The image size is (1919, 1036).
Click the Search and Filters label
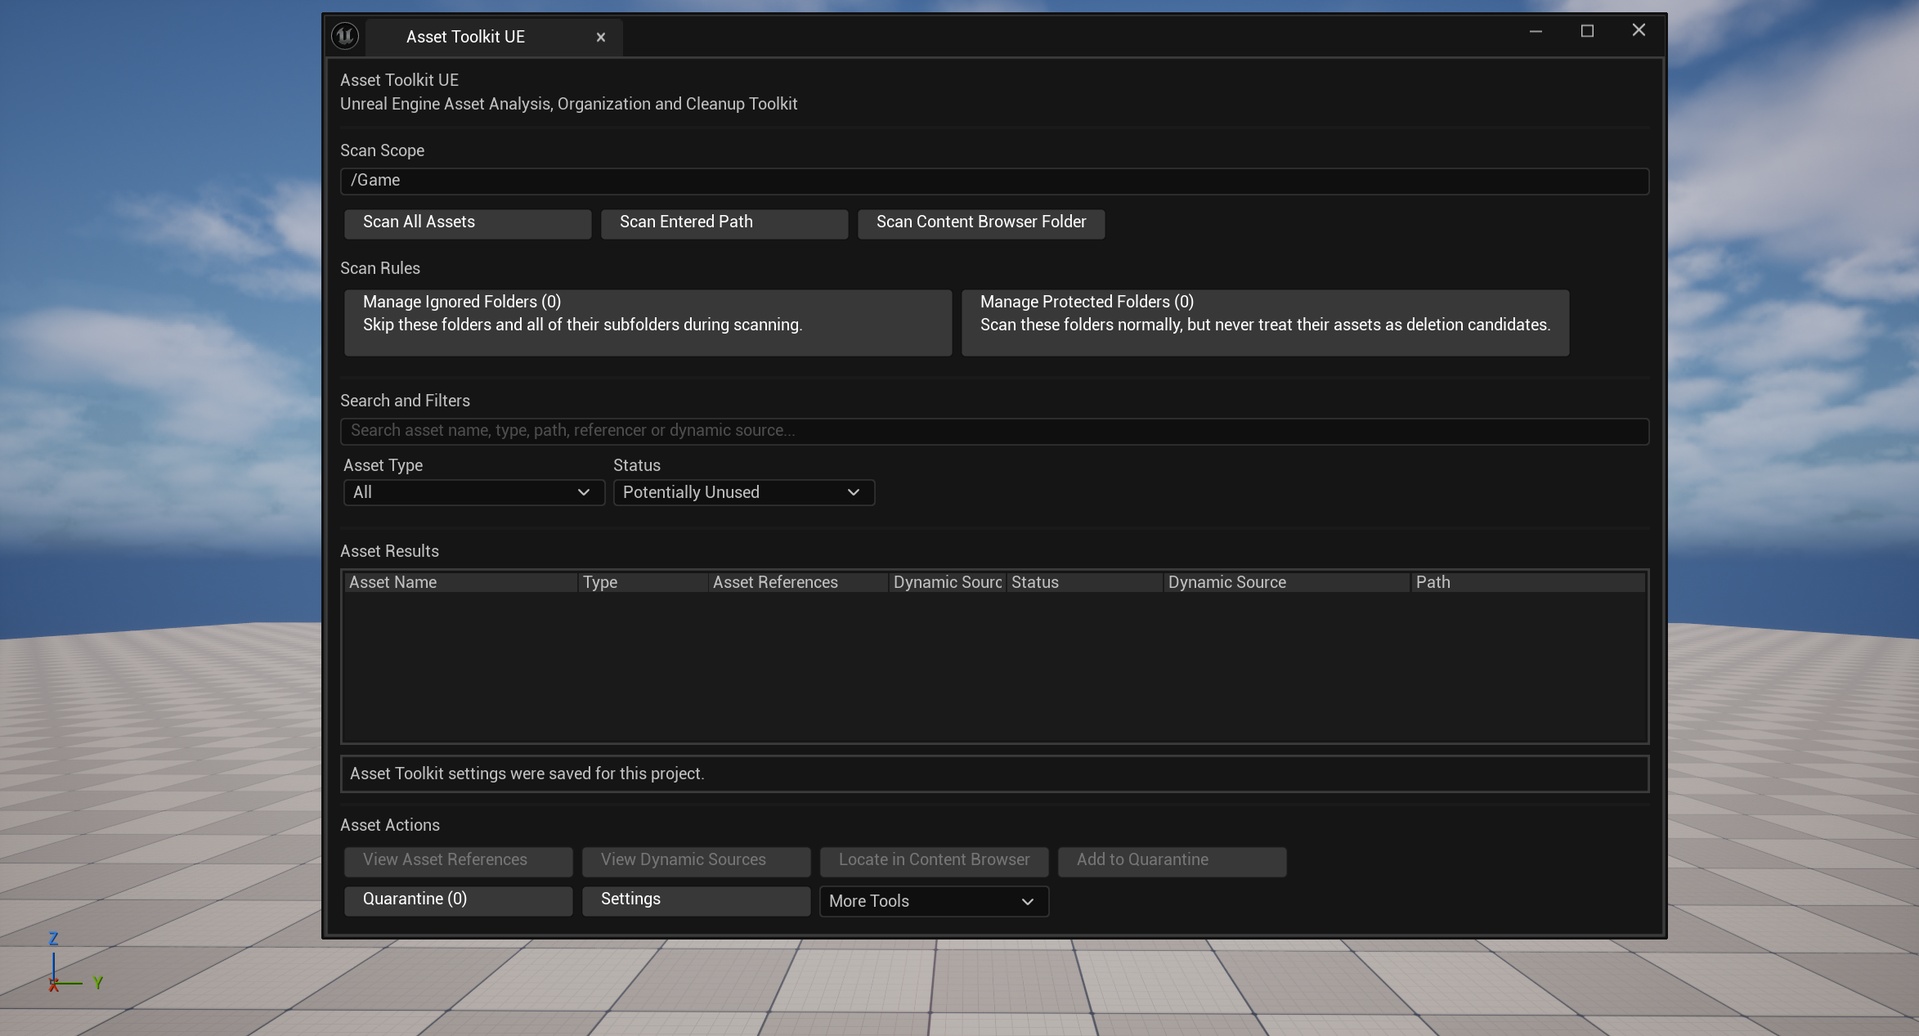(405, 401)
